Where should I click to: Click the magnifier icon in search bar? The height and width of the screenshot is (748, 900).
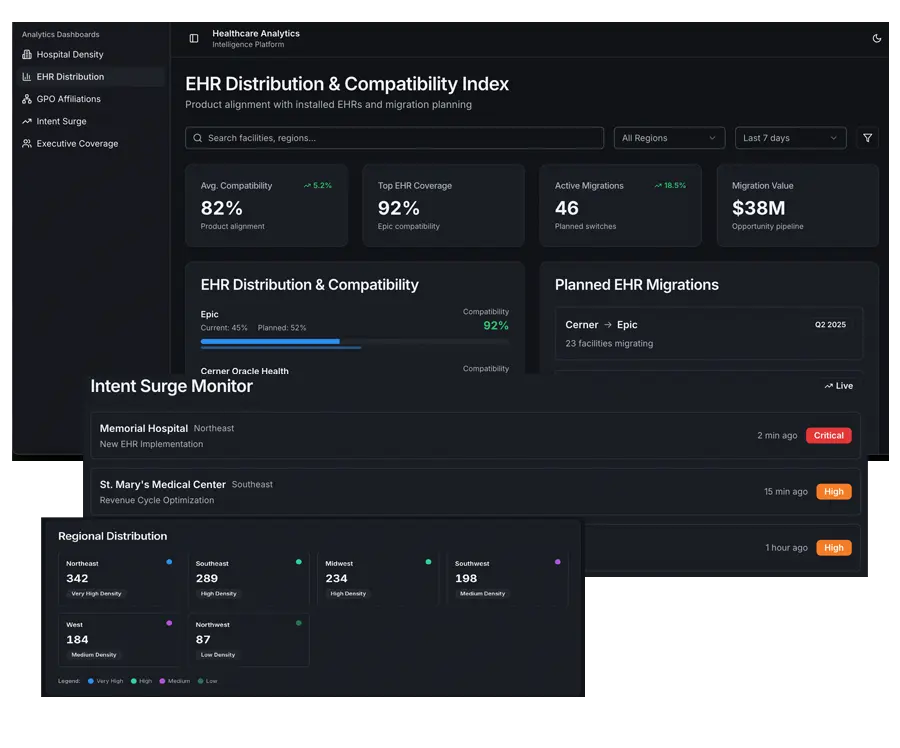pos(198,138)
